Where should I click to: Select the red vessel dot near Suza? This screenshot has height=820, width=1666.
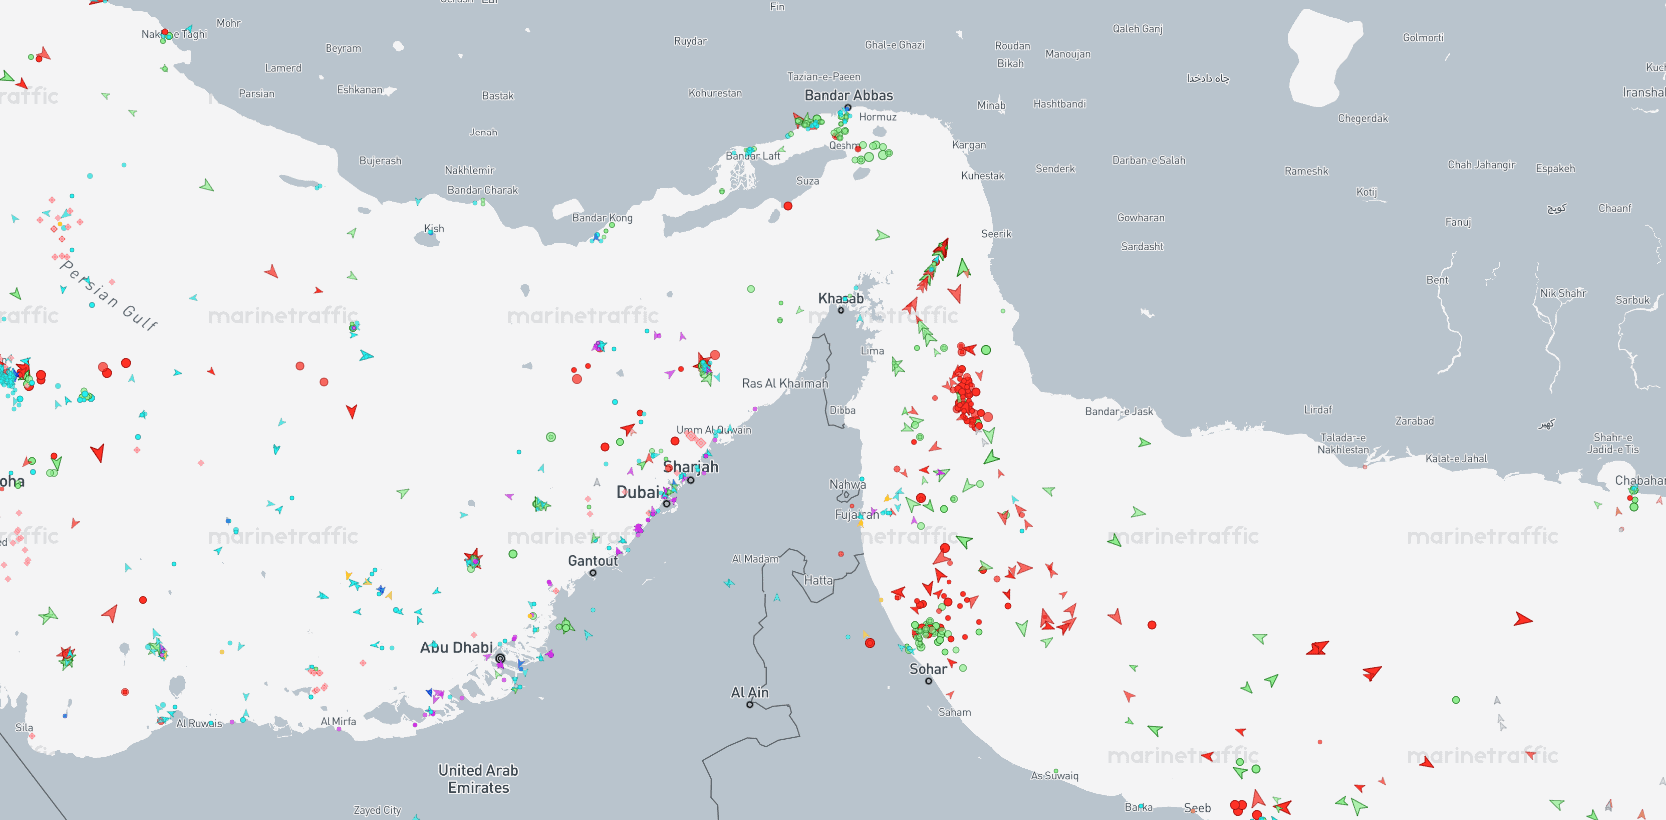[x=788, y=206]
